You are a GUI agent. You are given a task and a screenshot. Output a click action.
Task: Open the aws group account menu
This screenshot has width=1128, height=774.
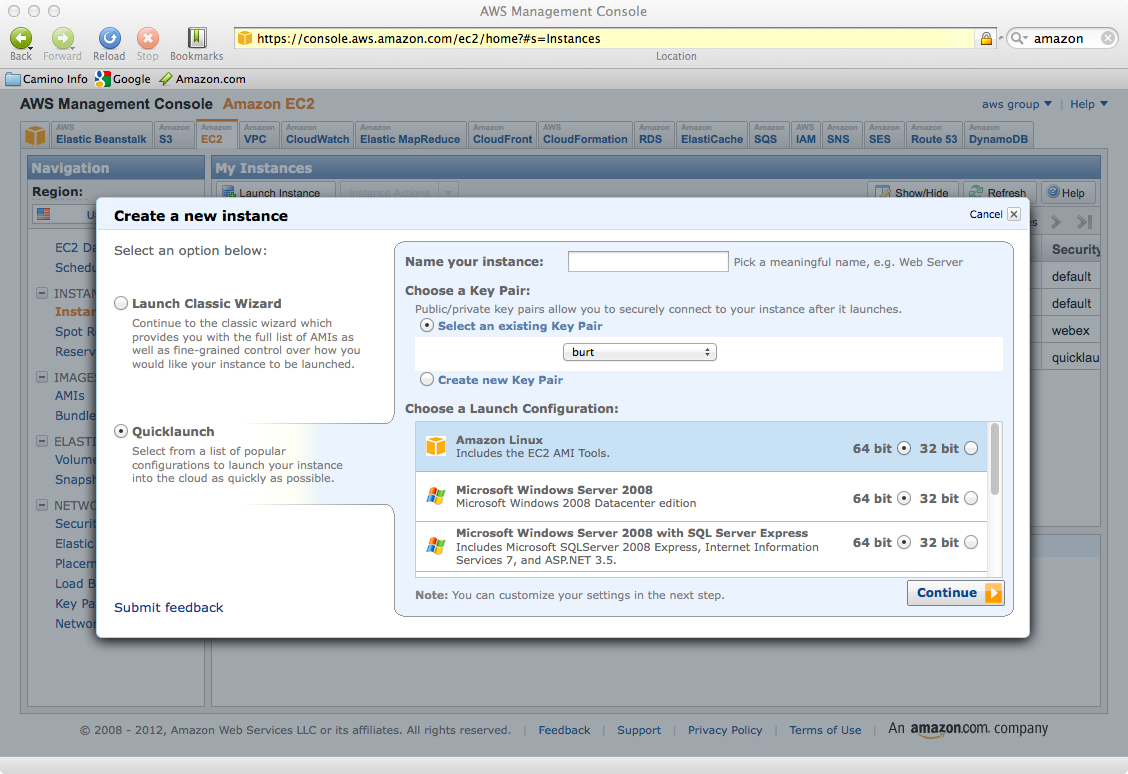(1016, 104)
